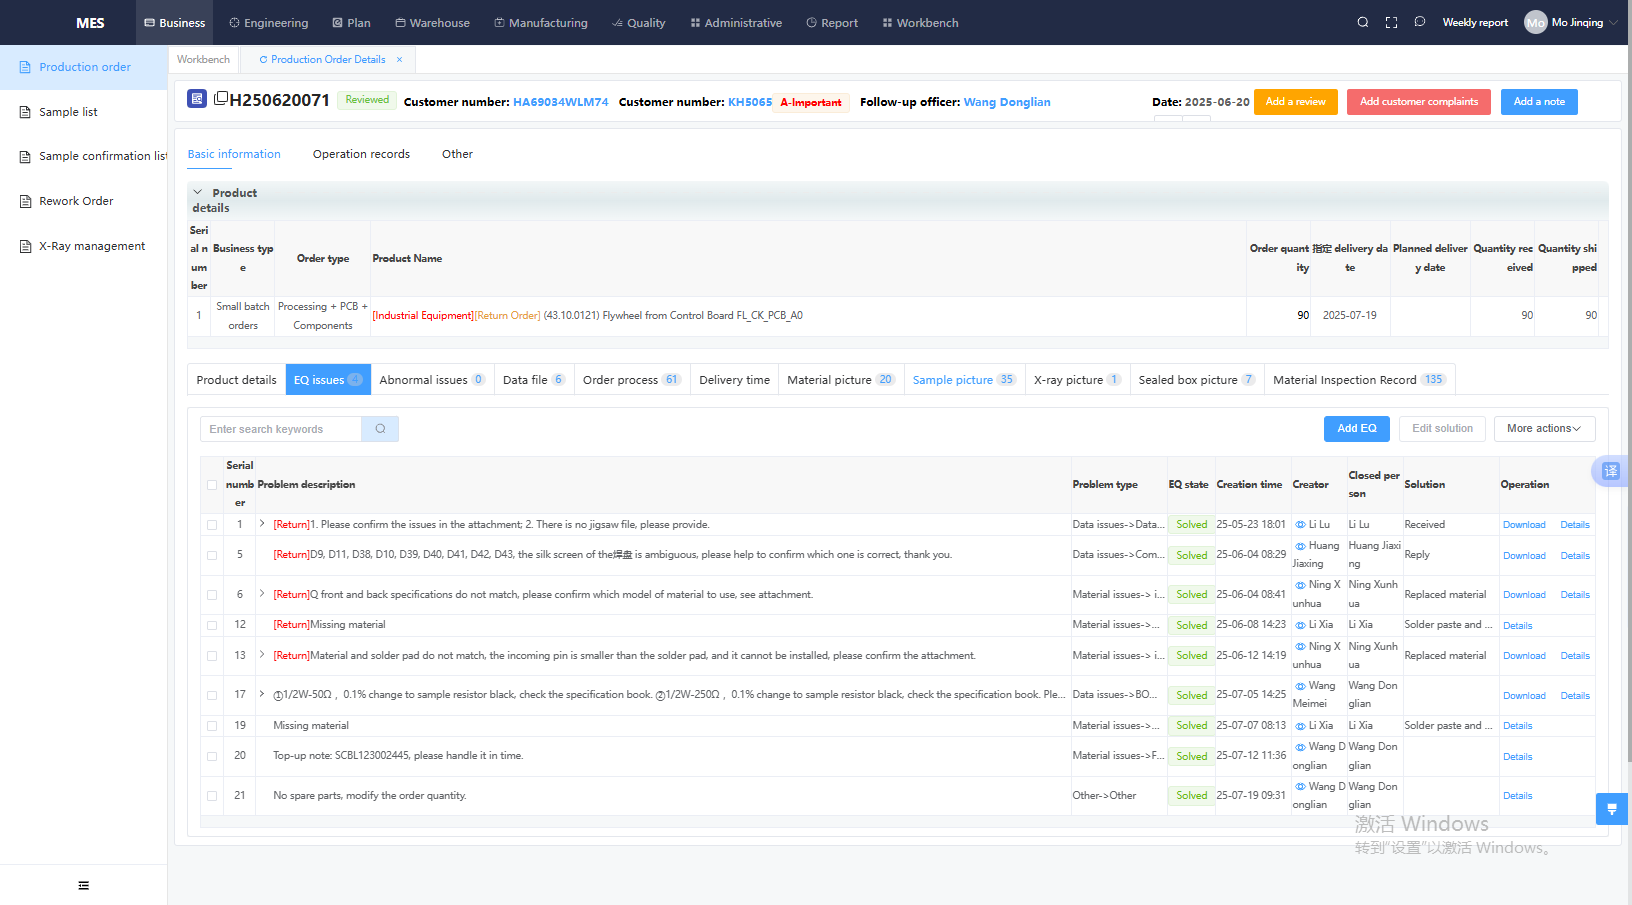The image size is (1632, 905).
Task: Check the box for the row 20 top-up note
Action: (212, 757)
